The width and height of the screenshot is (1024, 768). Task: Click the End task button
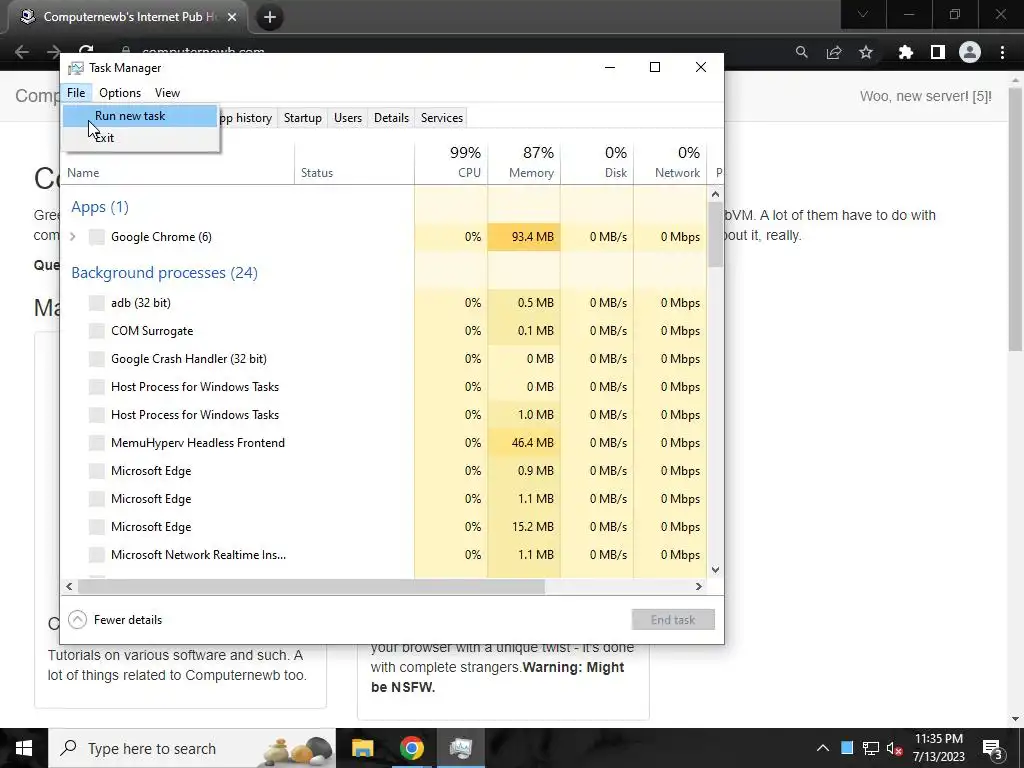click(x=673, y=620)
